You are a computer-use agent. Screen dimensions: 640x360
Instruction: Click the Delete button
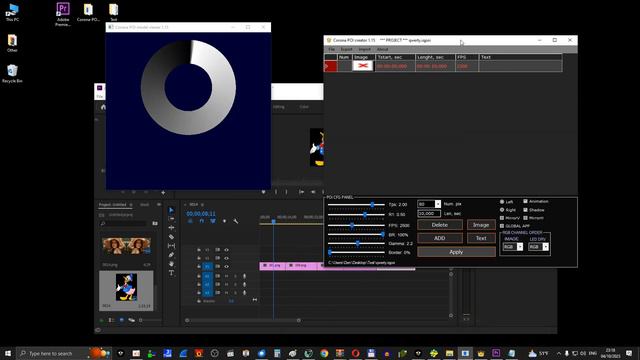pos(440,225)
